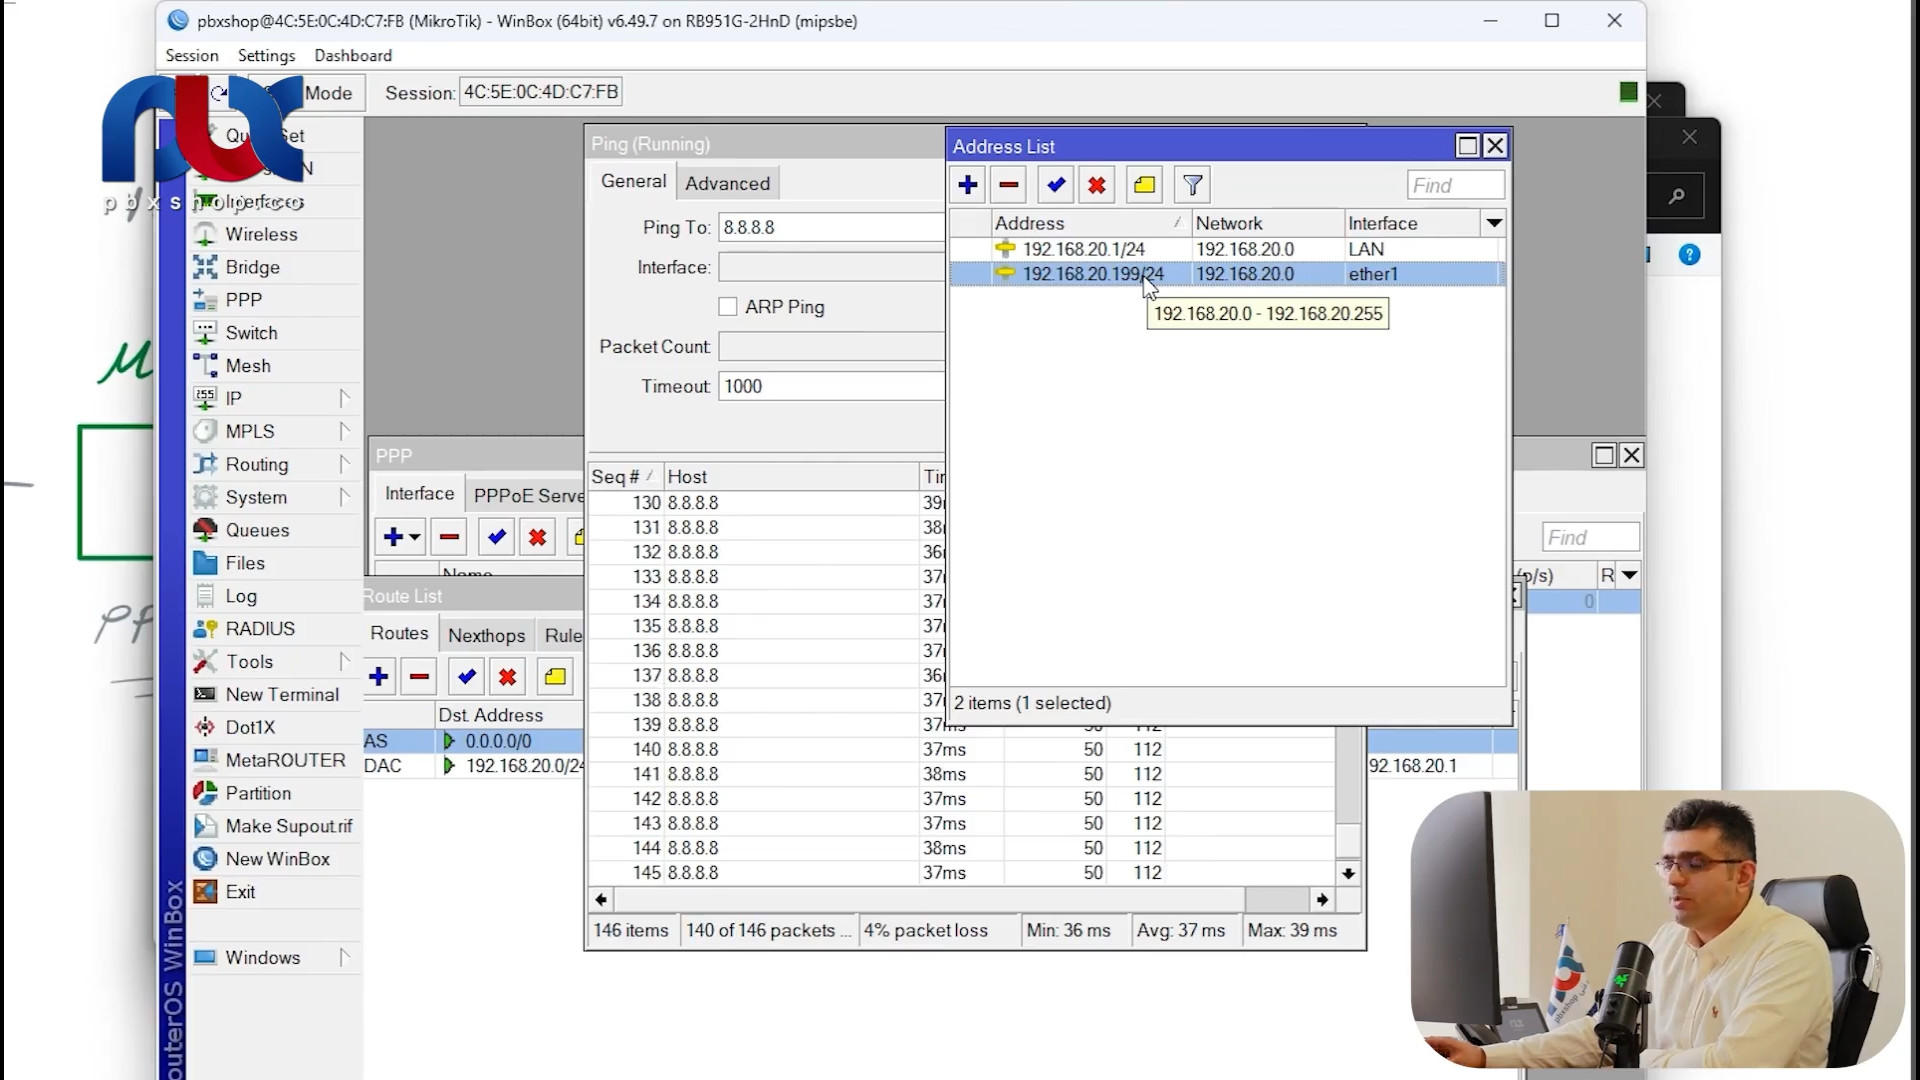1920x1080 pixels.
Task: Expand the Tools submenu
Action: [x=344, y=661]
